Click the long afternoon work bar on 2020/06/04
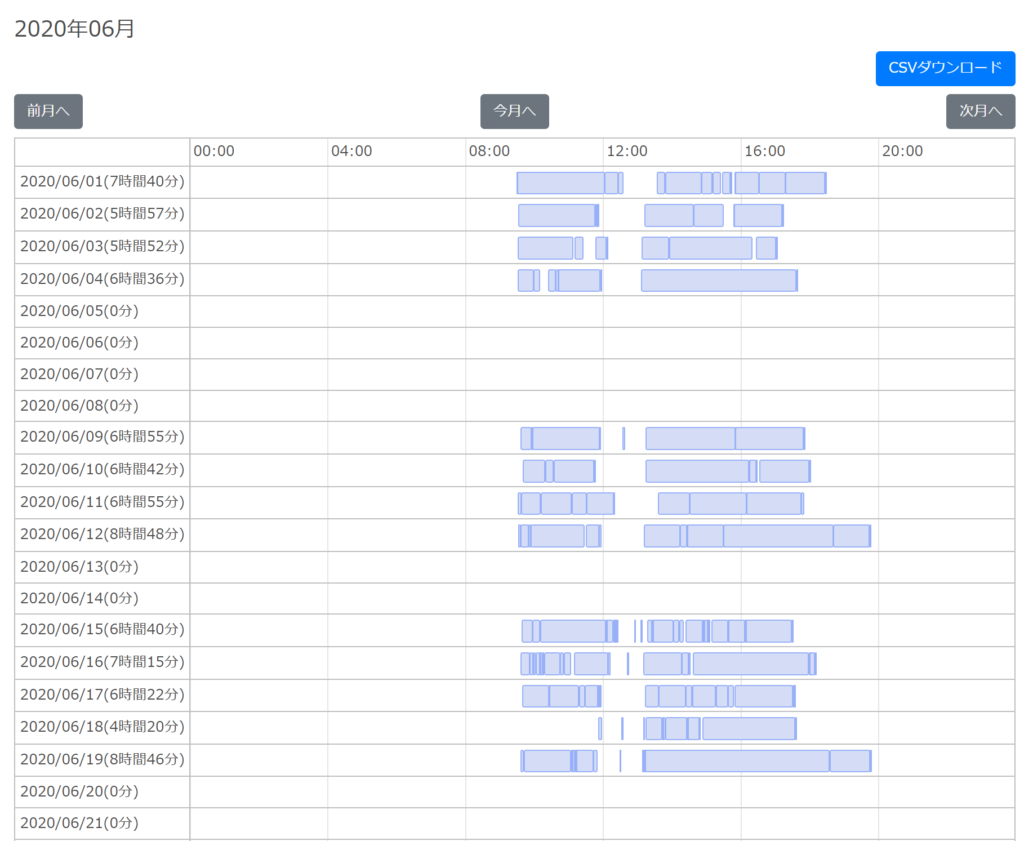This screenshot has width=1024, height=841. tap(718, 281)
